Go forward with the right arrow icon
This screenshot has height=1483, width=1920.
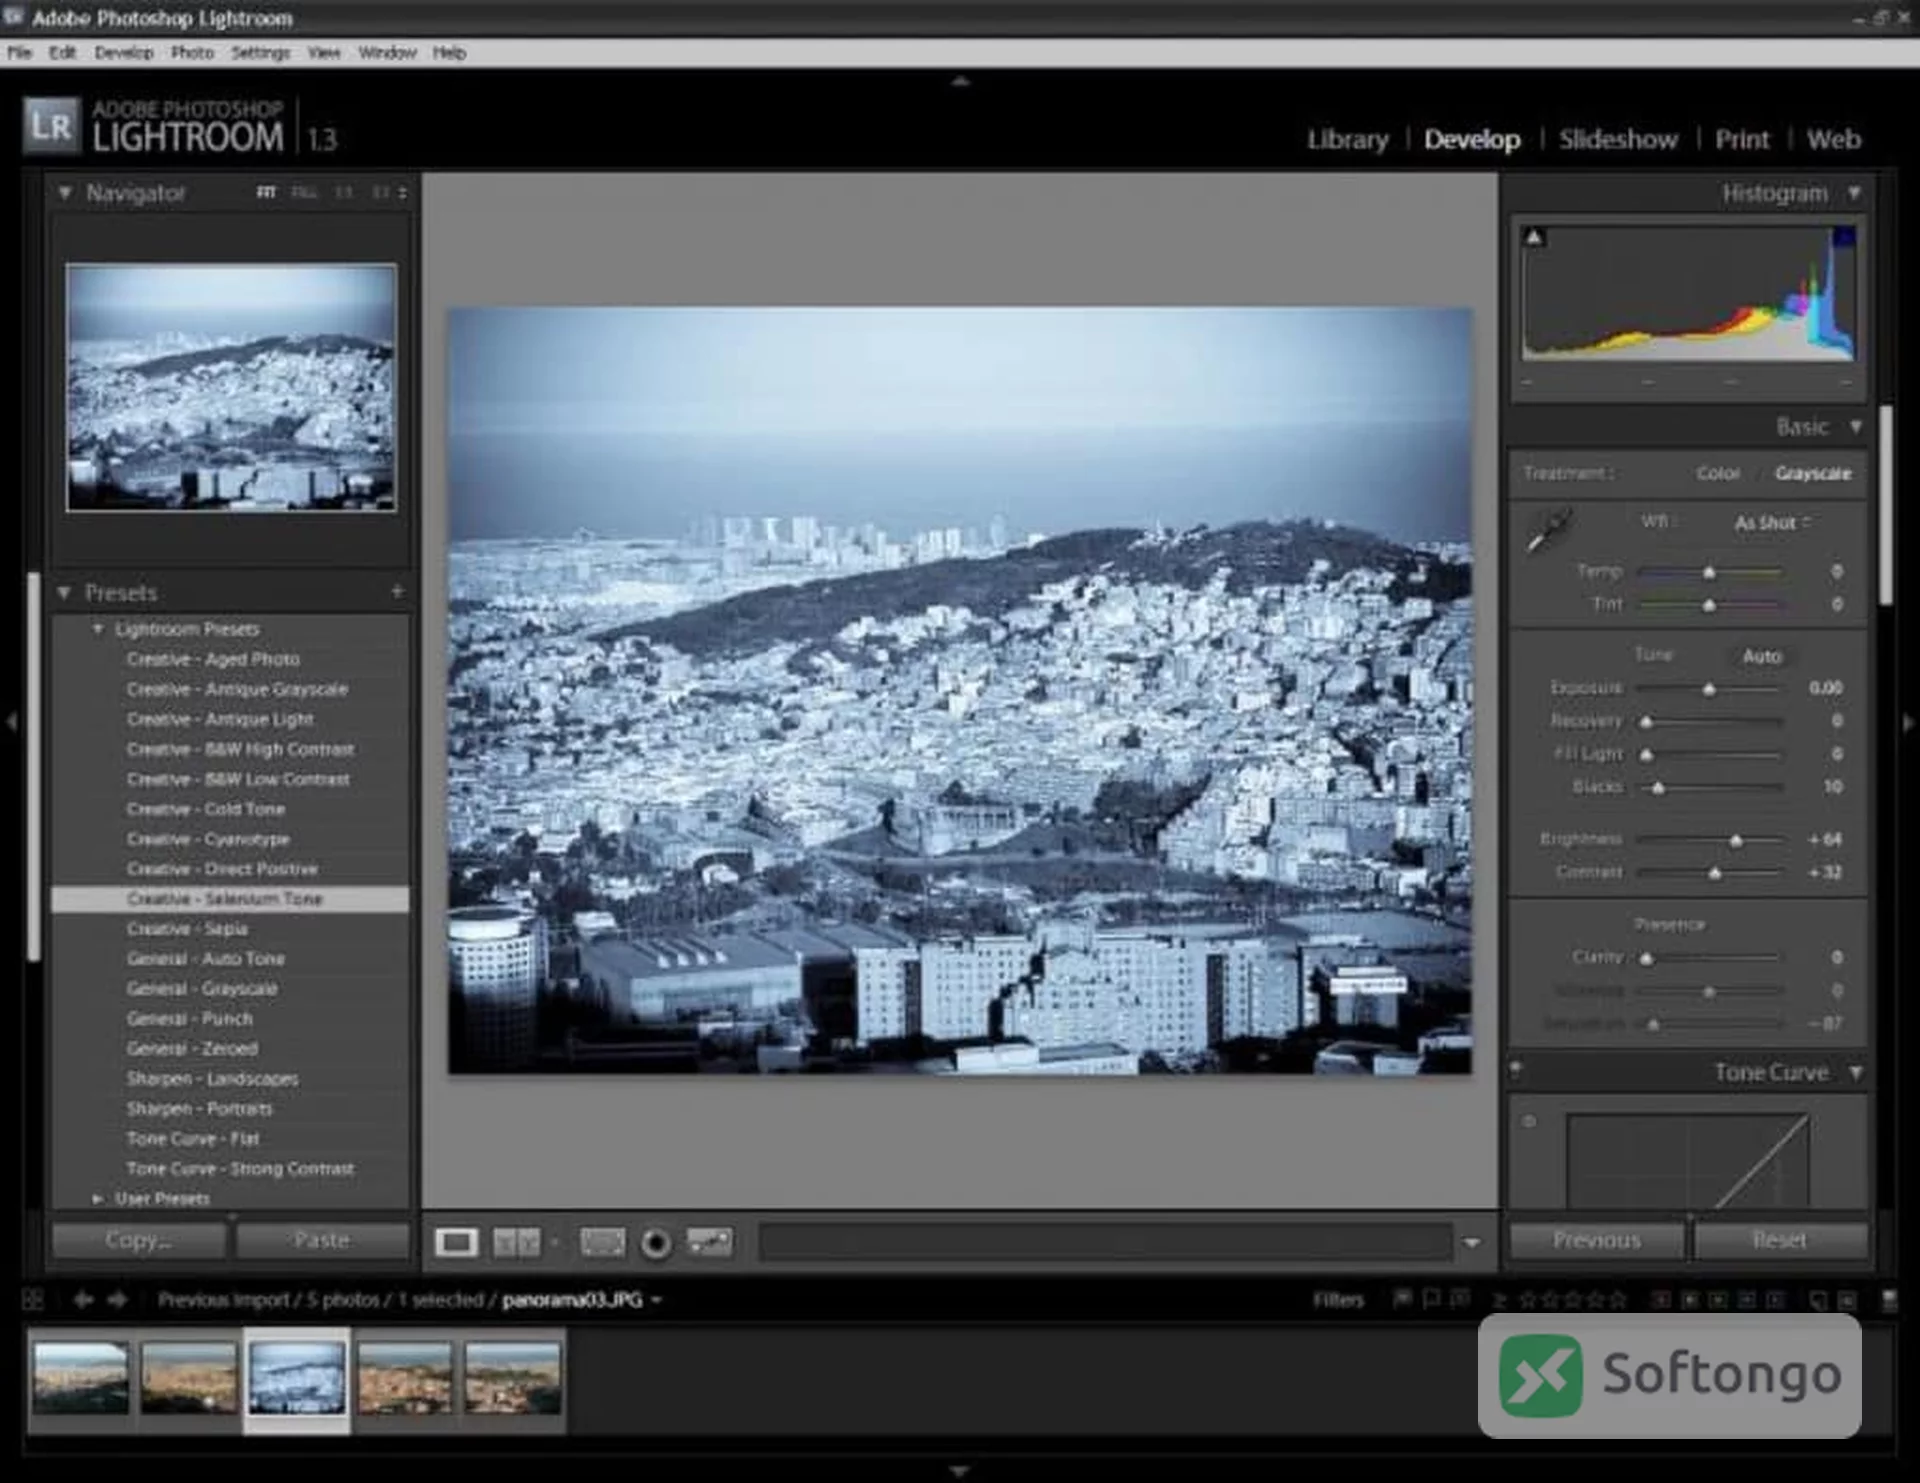click(x=117, y=1299)
